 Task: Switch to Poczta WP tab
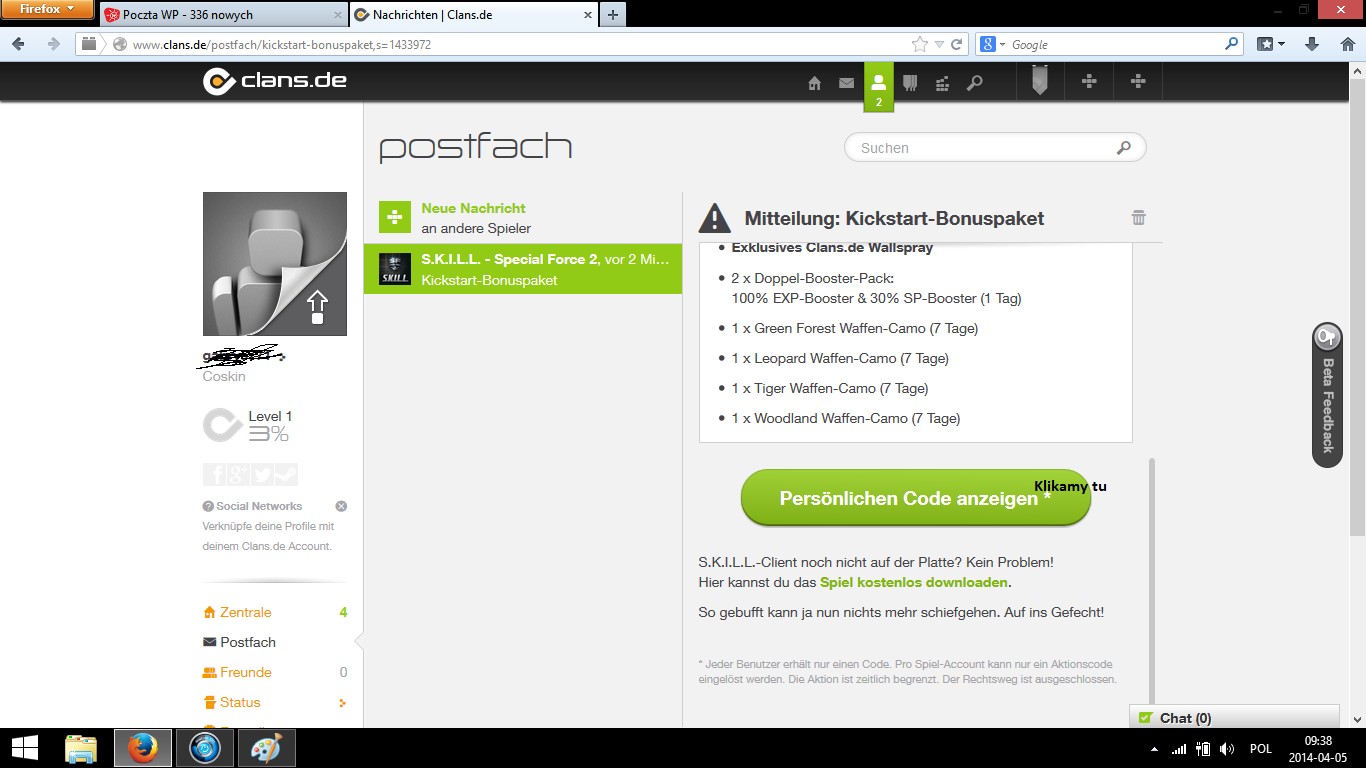coord(222,15)
